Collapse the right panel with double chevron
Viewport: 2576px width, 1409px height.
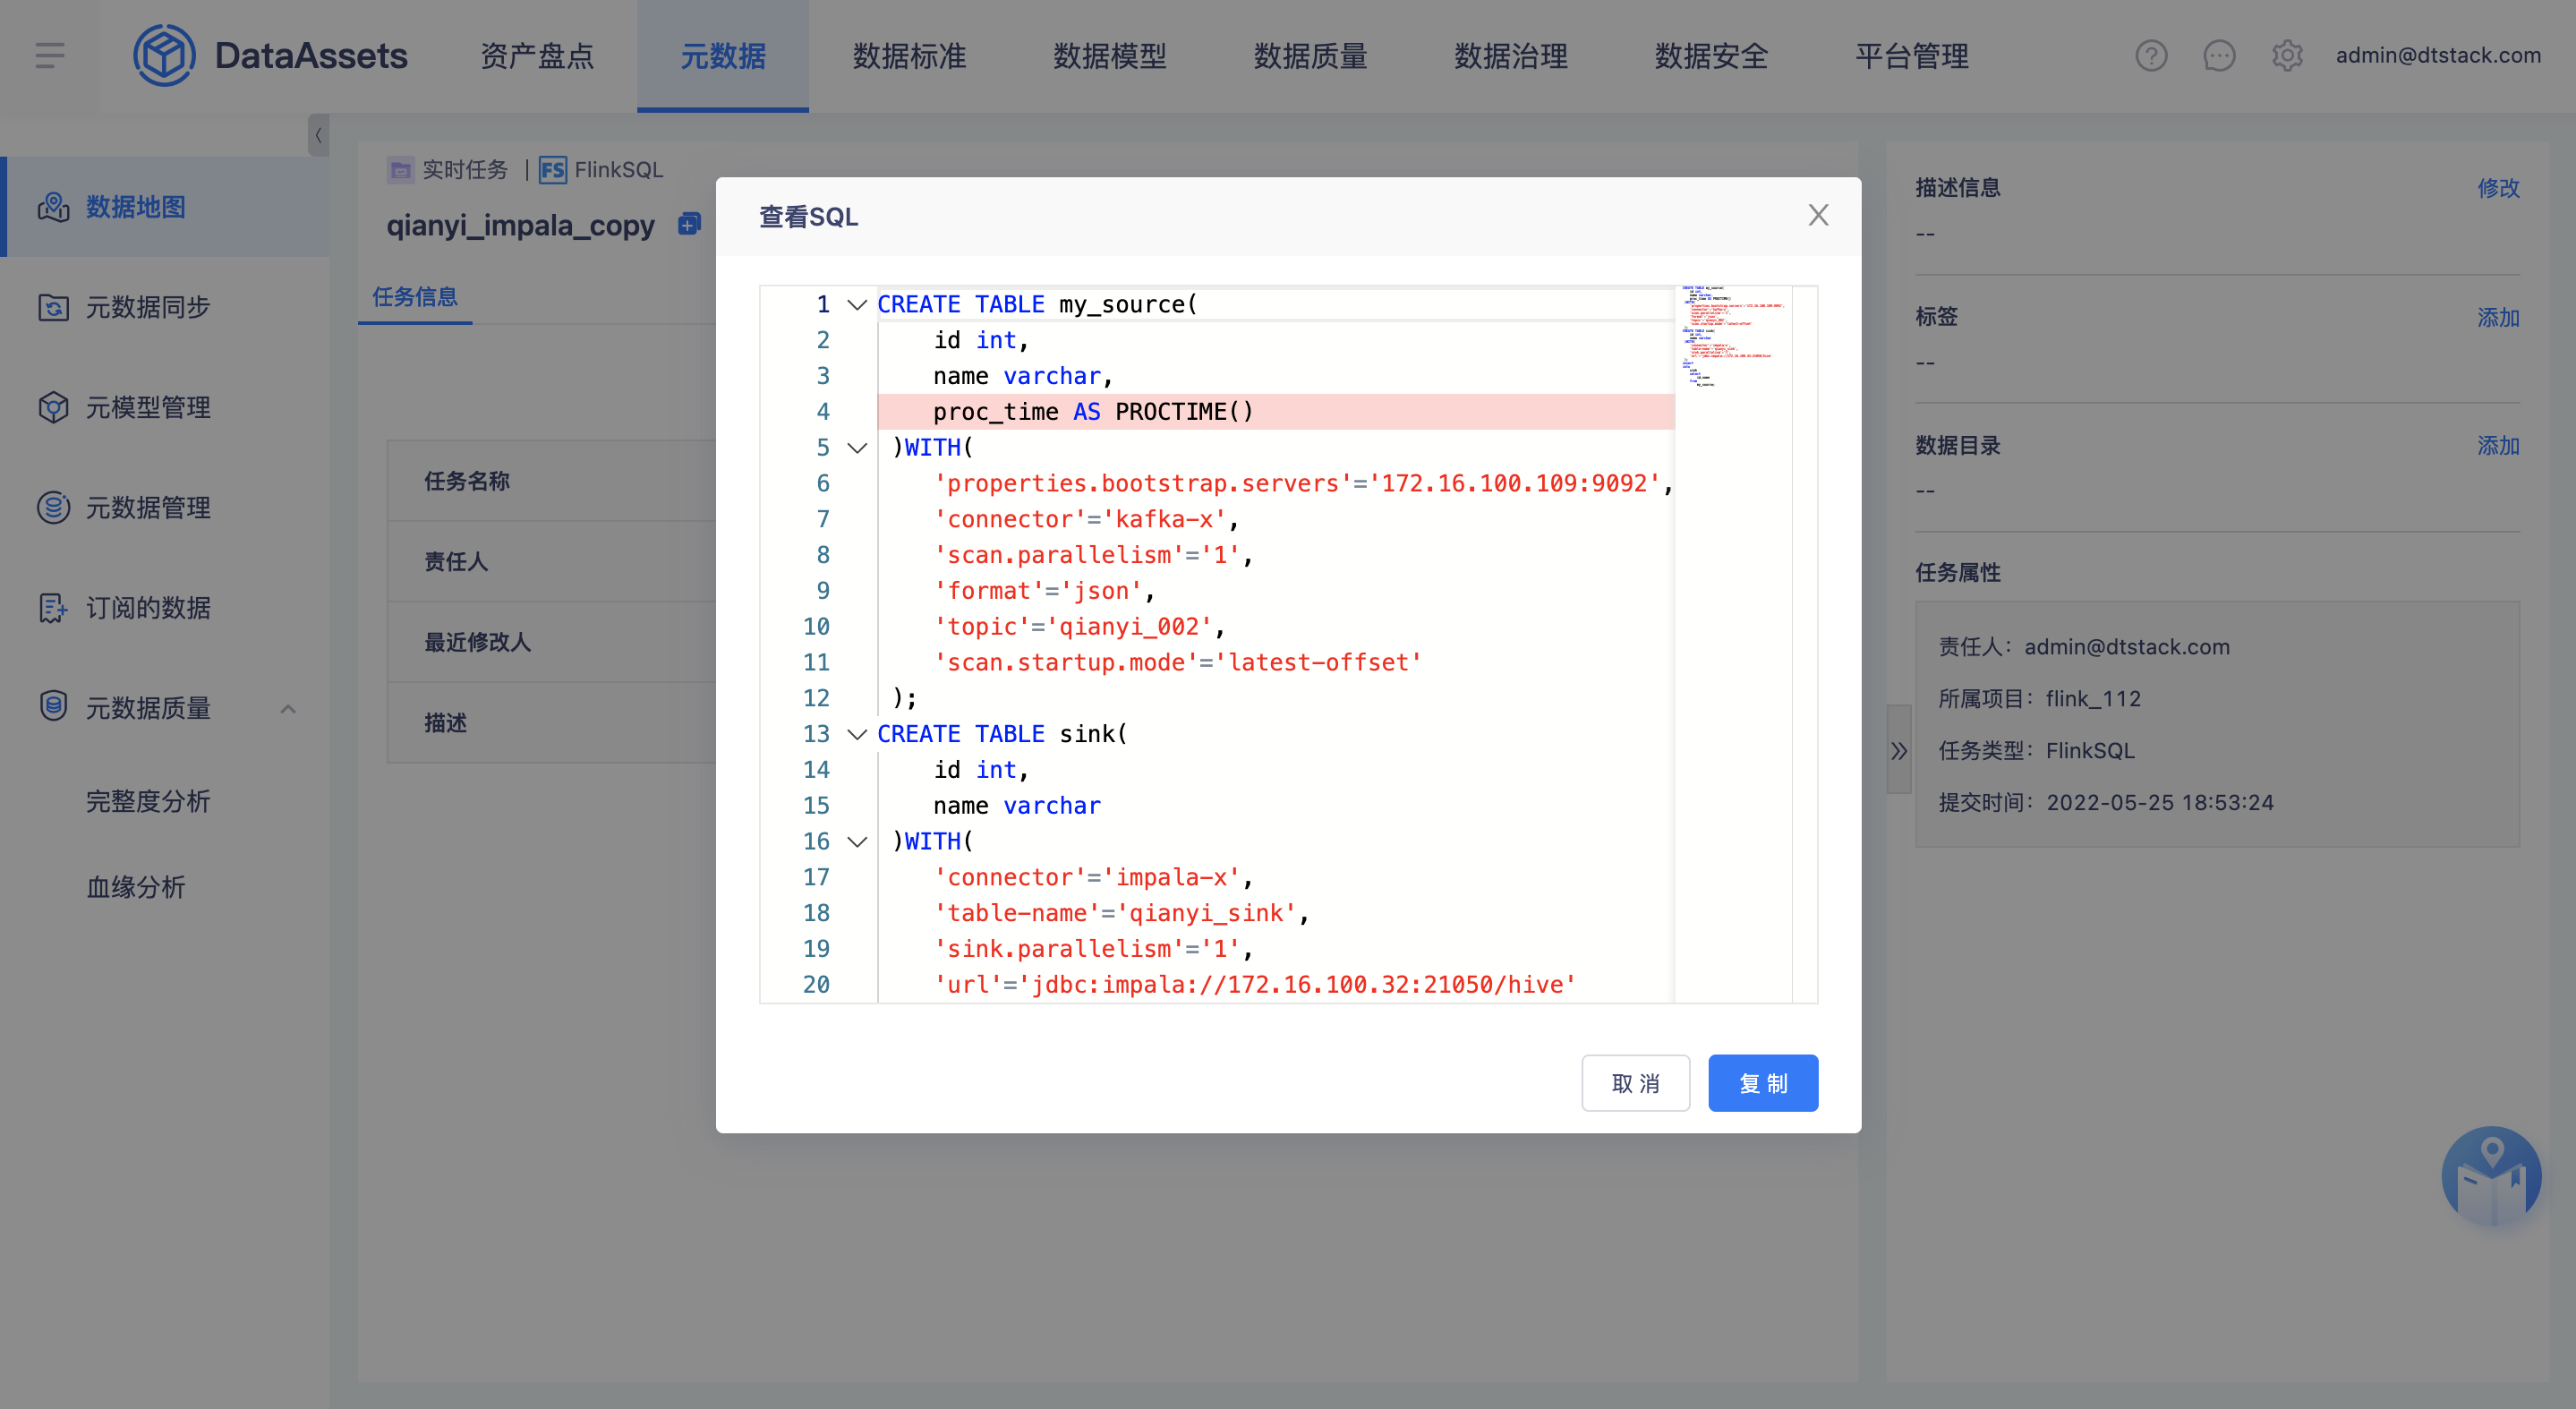1898,750
